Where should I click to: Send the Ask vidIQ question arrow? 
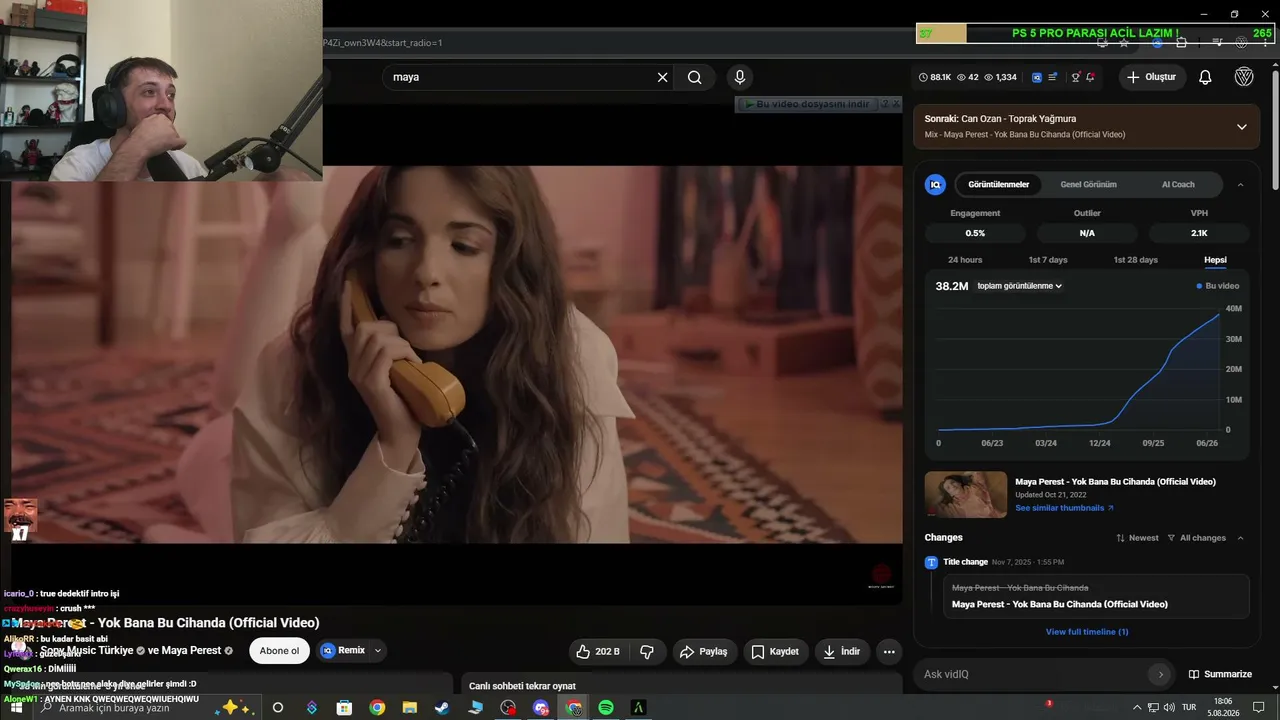1160,674
